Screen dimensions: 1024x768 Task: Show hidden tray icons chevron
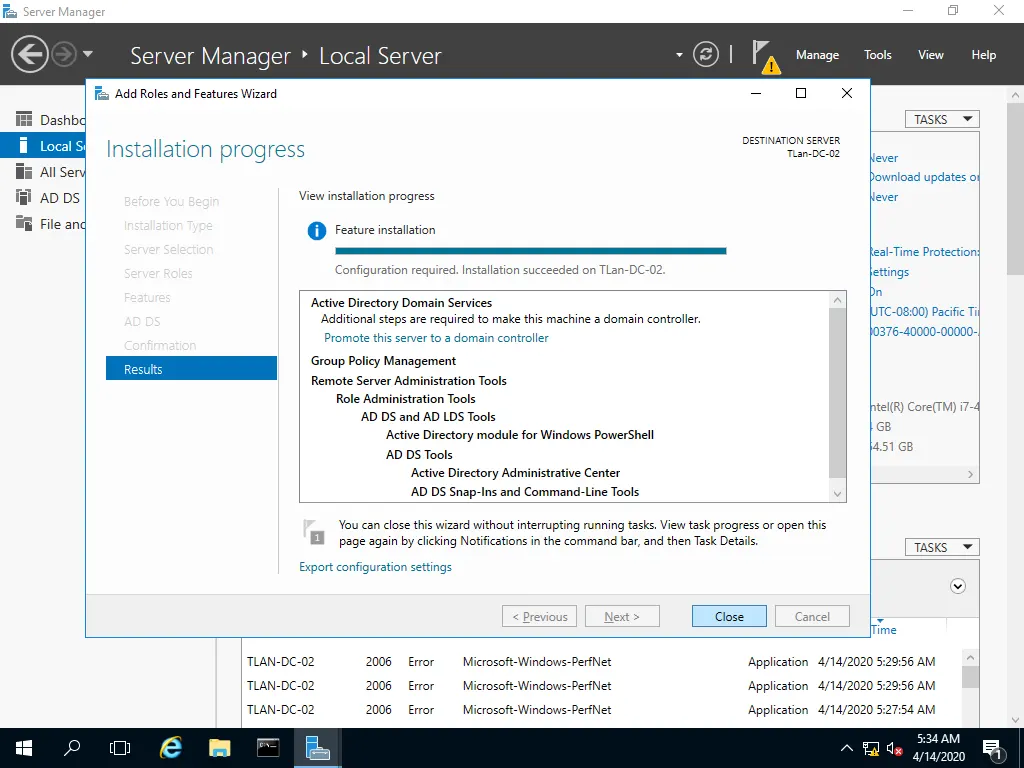pyautogui.click(x=846, y=748)
